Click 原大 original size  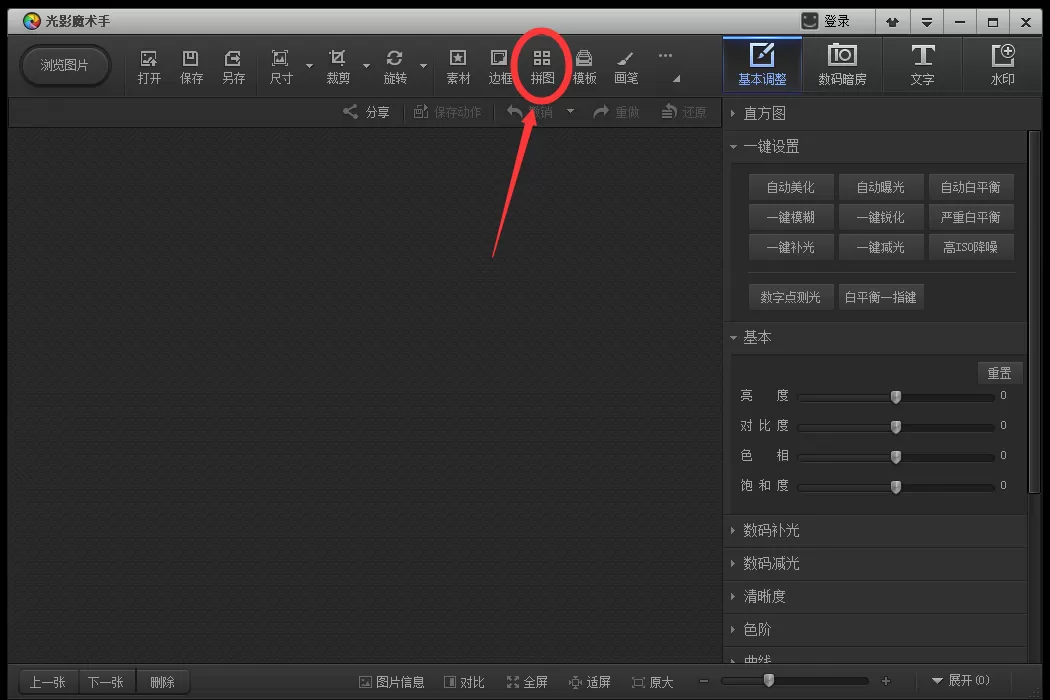click(652, 682)
